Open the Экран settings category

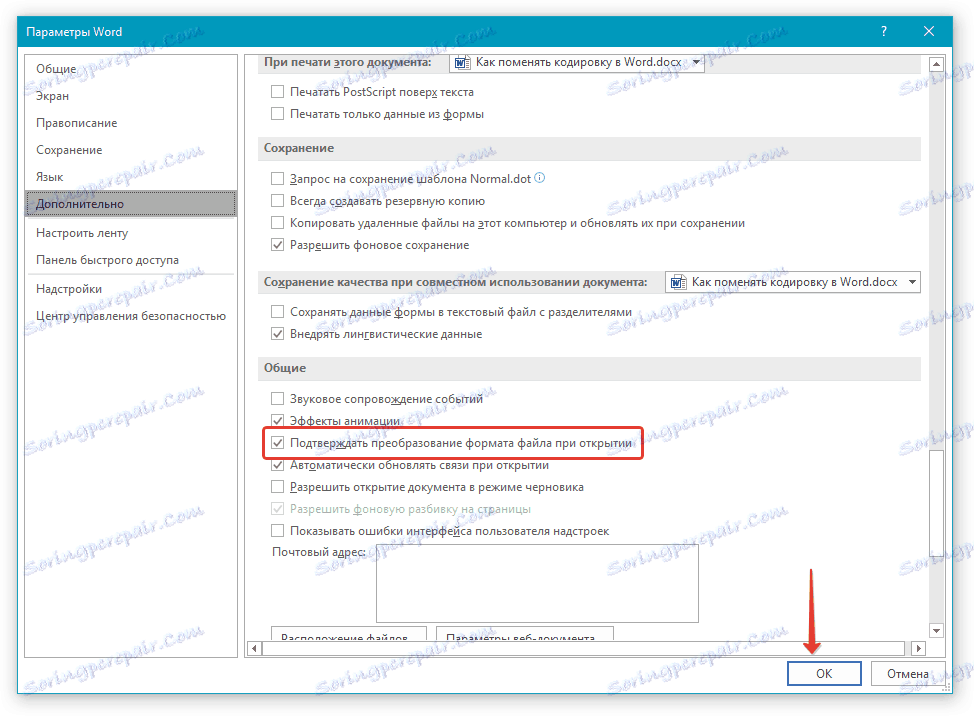click(x=130, y=96)
